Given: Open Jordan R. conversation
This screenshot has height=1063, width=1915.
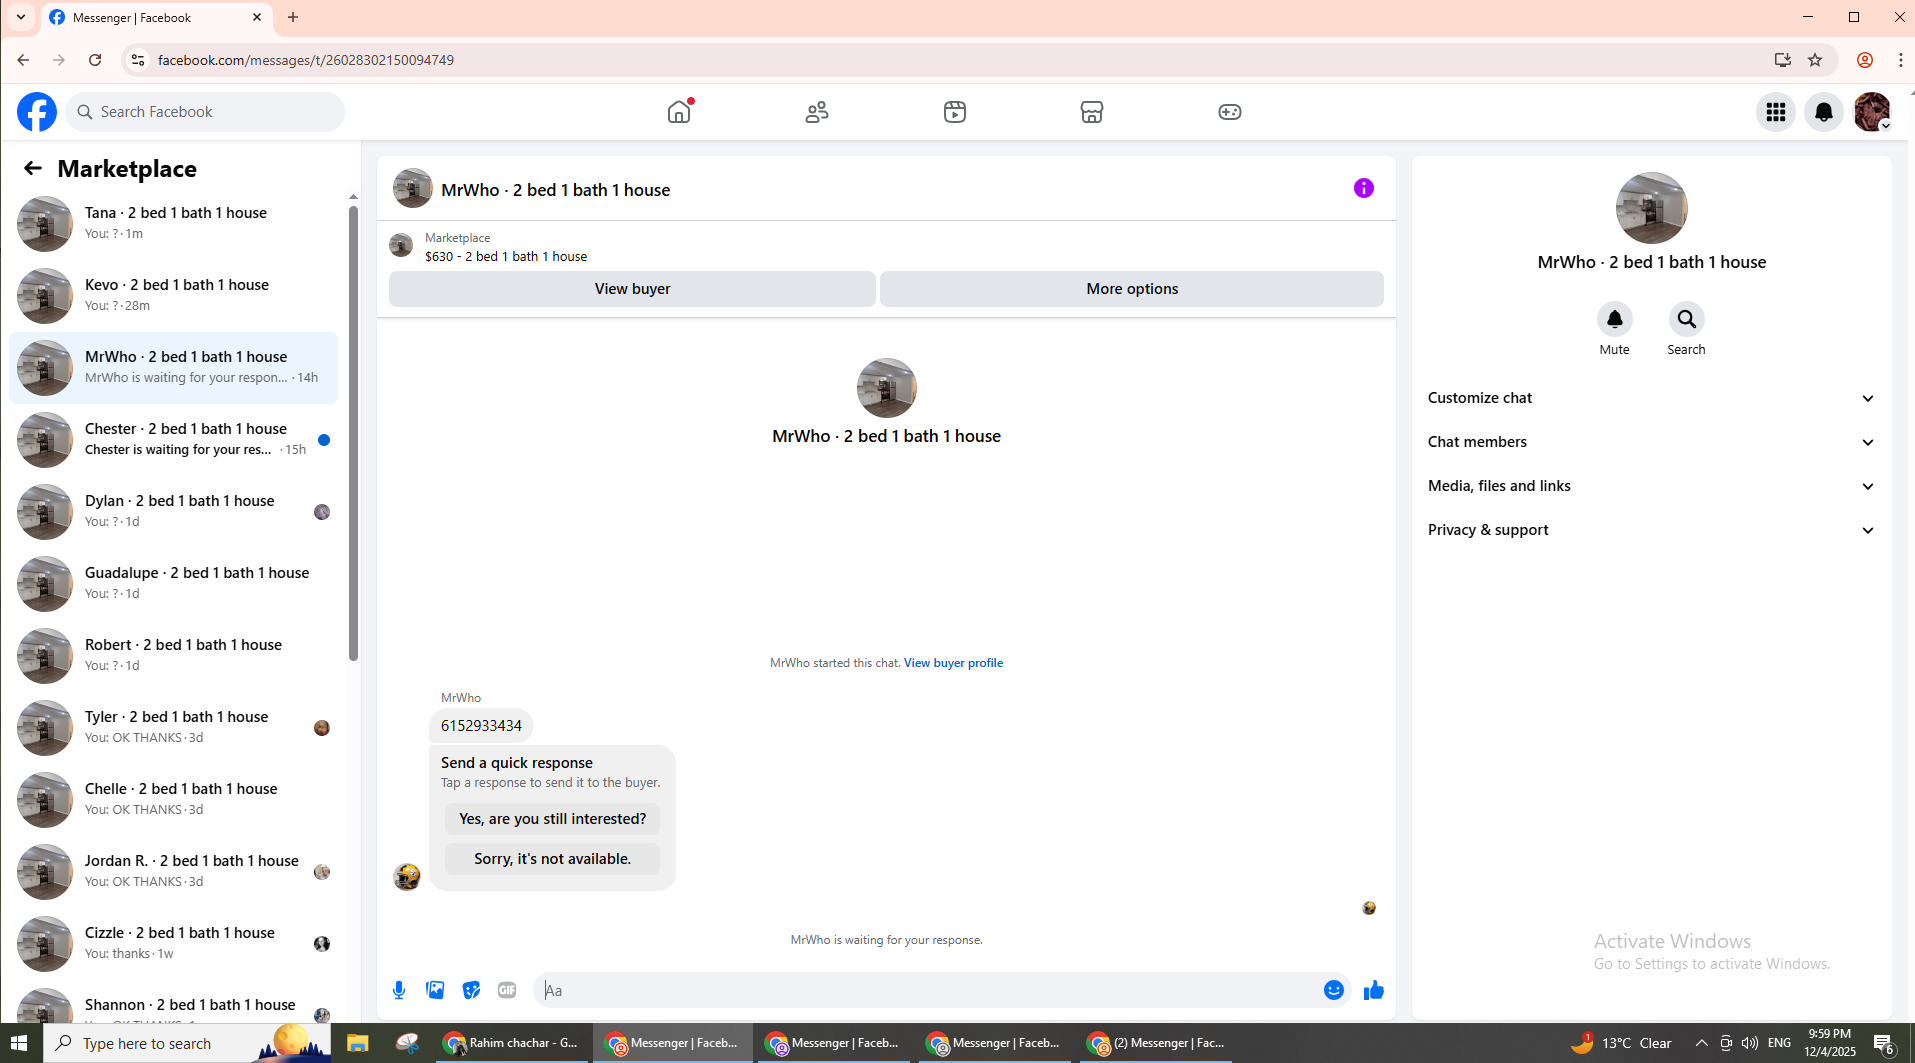Looking at the screenshot, I should [x=174, y=872].
